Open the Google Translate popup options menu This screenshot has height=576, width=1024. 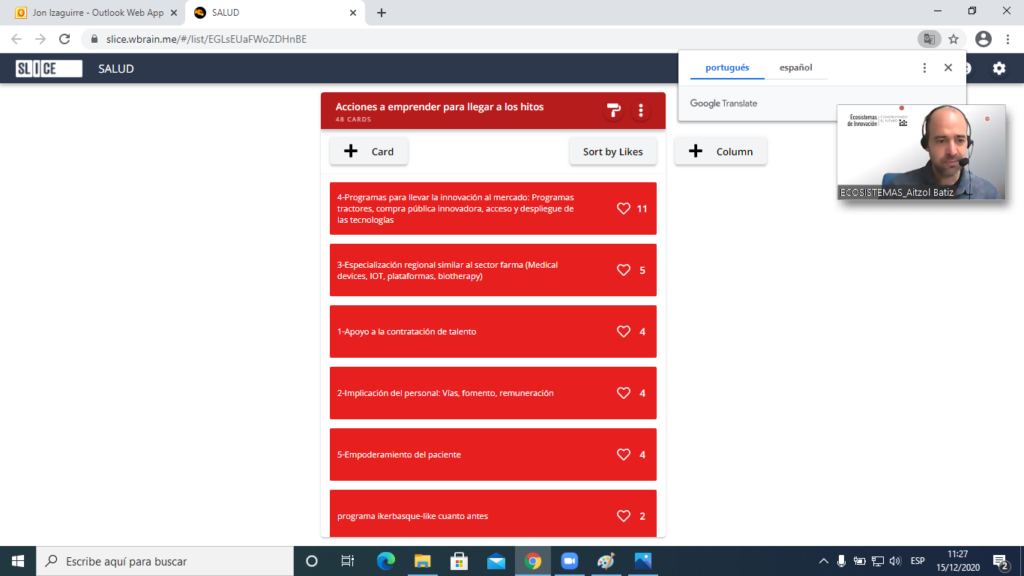coord(924,68)
